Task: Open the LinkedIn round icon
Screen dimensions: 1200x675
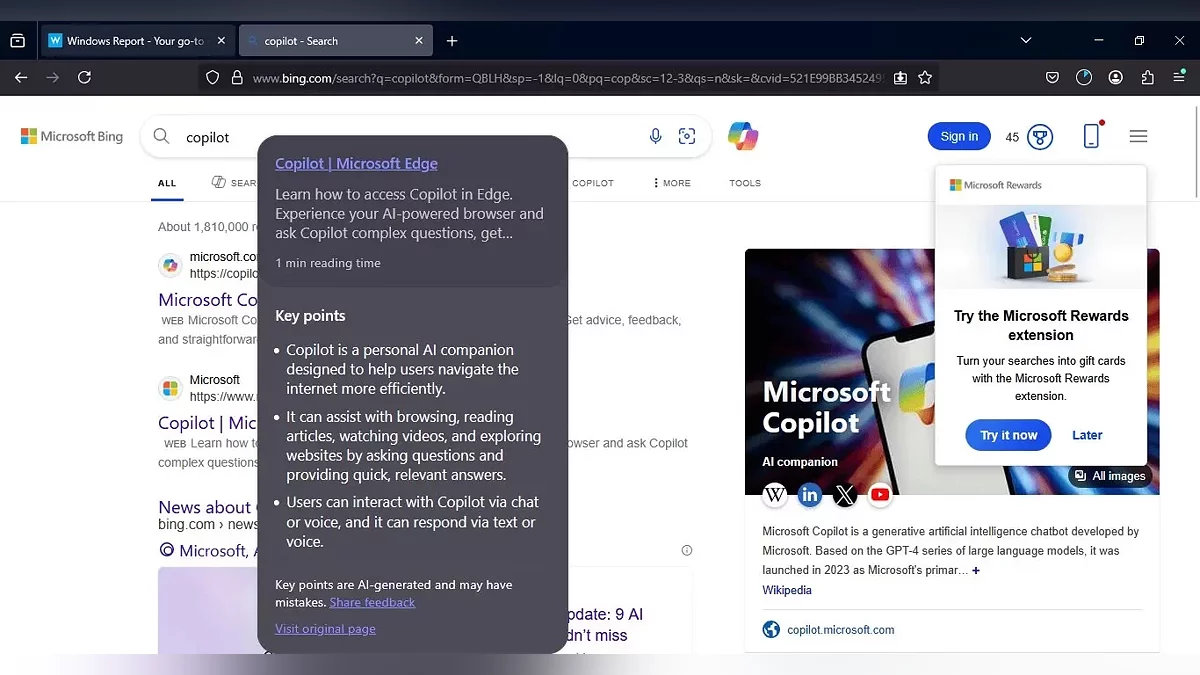Action: click(x=810, y=494)
